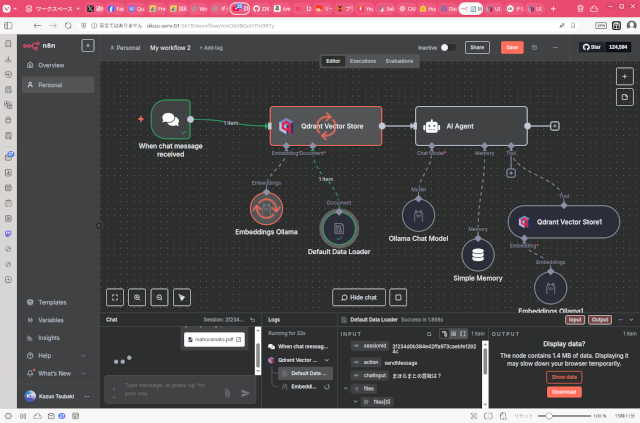Open Personal project in sidebar
Screen dimensions: 640x423
(58, 85)
